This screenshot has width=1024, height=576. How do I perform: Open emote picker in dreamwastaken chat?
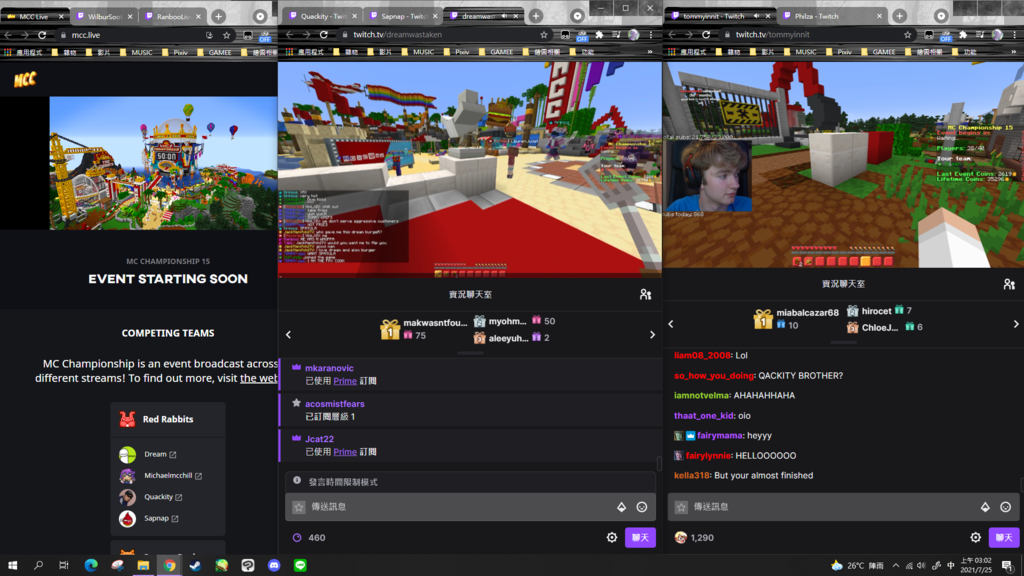coord(642,507)
